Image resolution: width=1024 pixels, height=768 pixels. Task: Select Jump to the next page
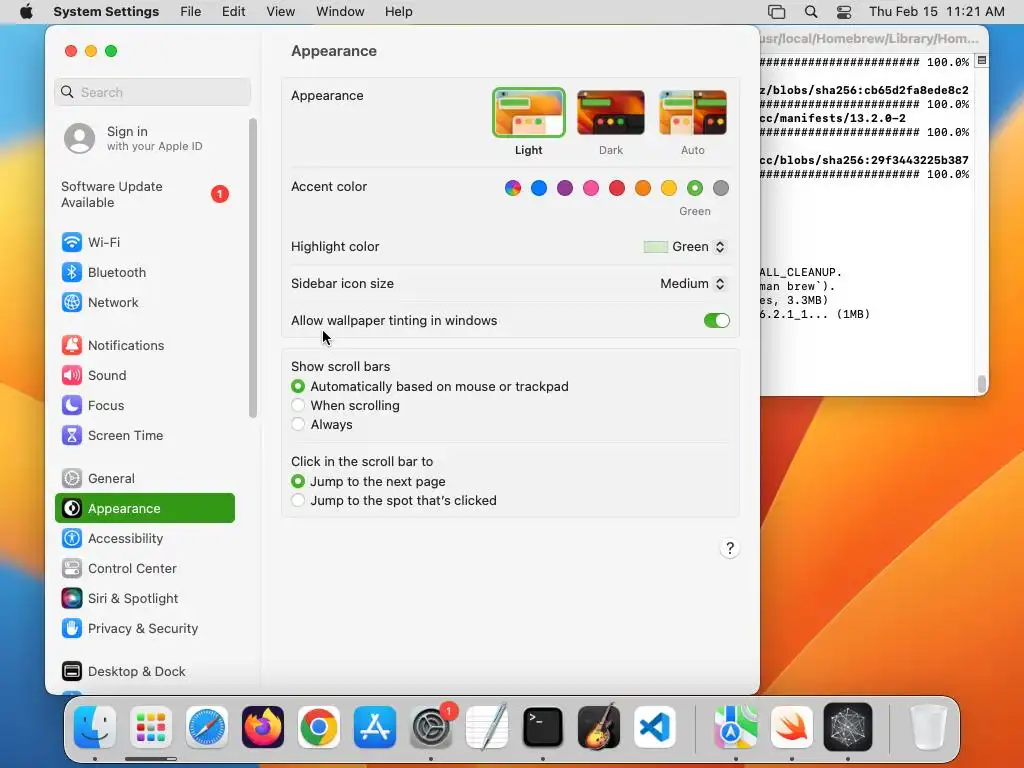pos(298,481)
